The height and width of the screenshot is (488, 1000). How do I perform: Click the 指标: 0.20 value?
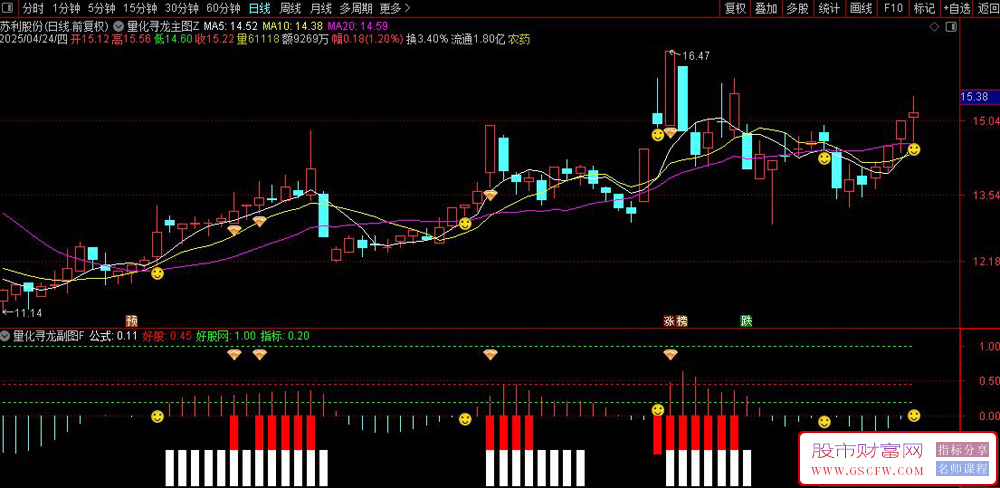point(285,334)
